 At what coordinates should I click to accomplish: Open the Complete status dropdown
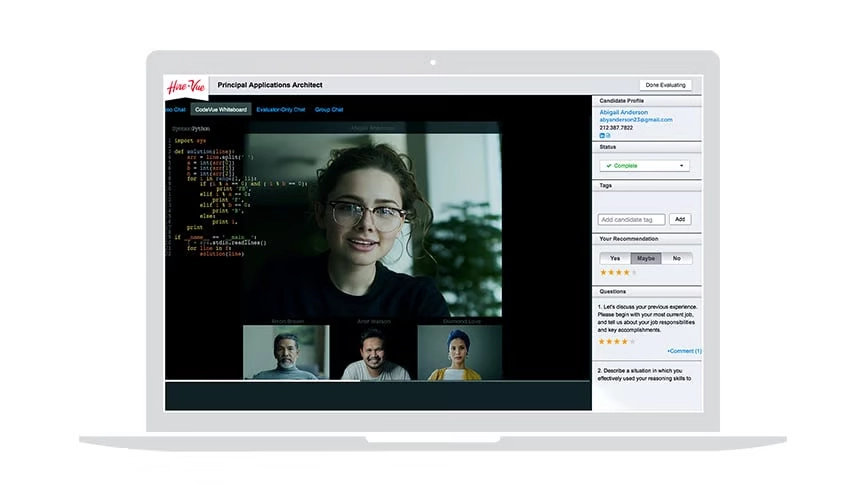644,166
